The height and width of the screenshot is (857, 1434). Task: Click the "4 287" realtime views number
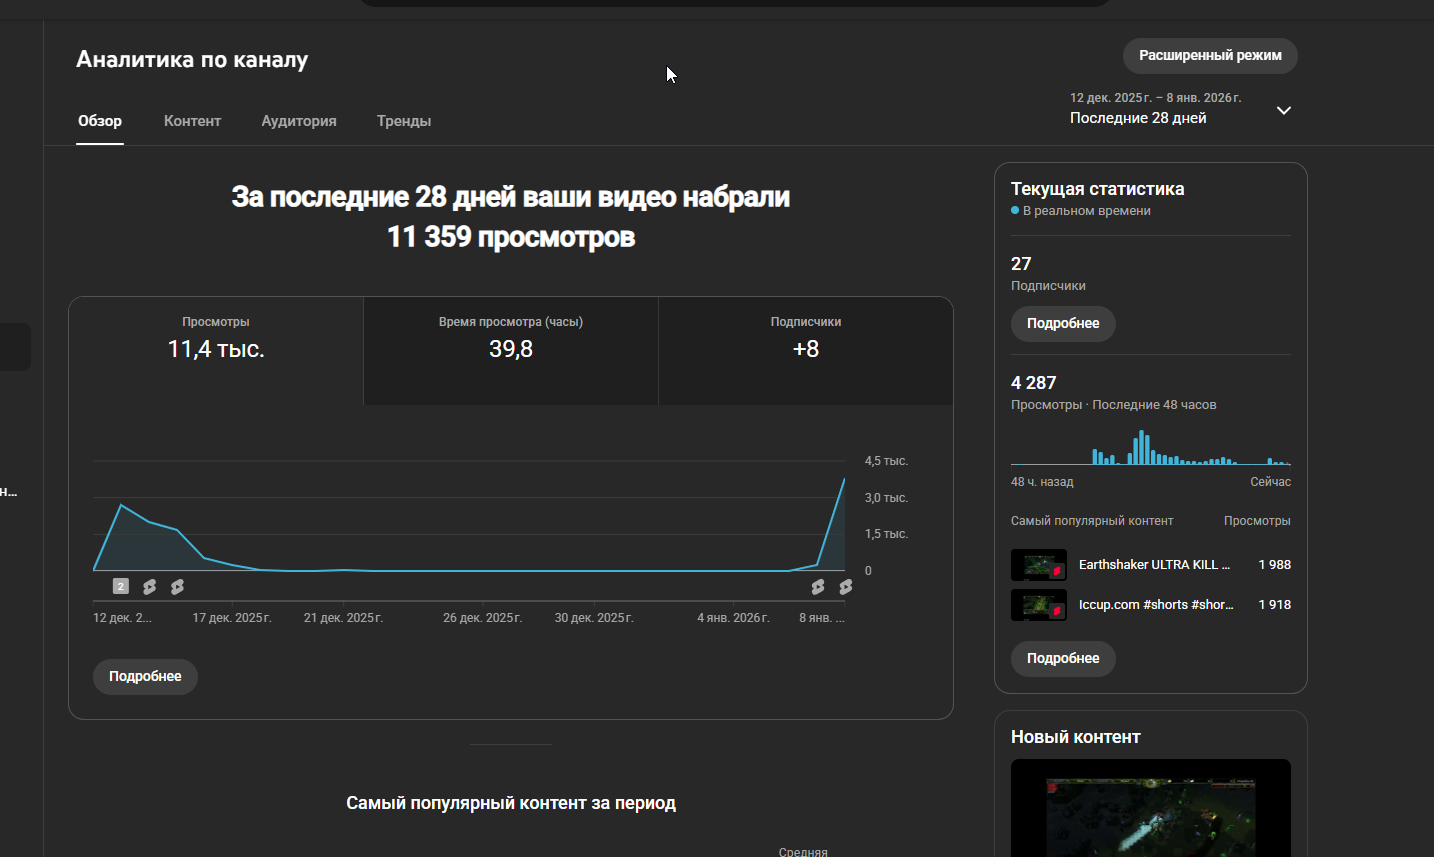click(1034, 383)
